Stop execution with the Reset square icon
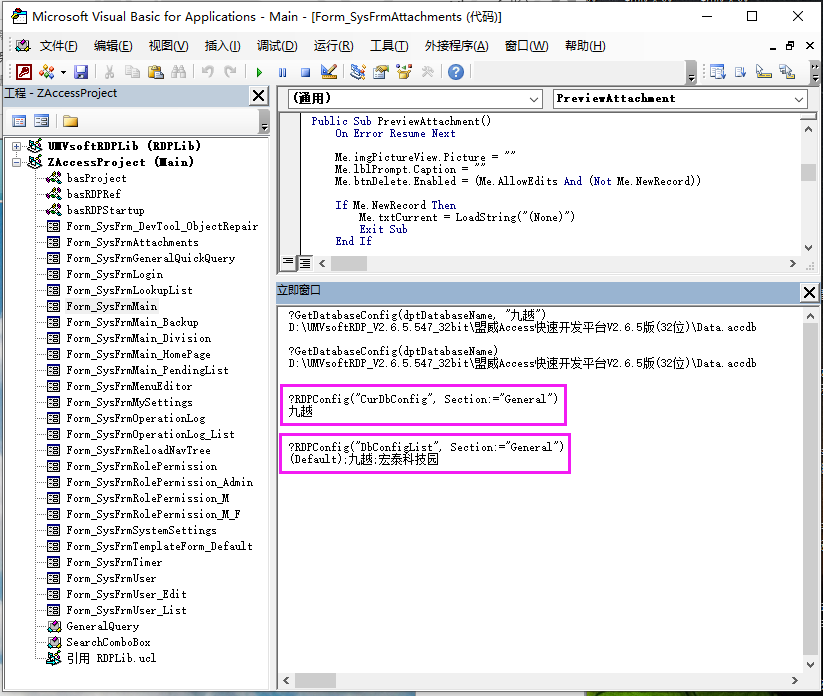823x696 pixels. tap(305, 72)
